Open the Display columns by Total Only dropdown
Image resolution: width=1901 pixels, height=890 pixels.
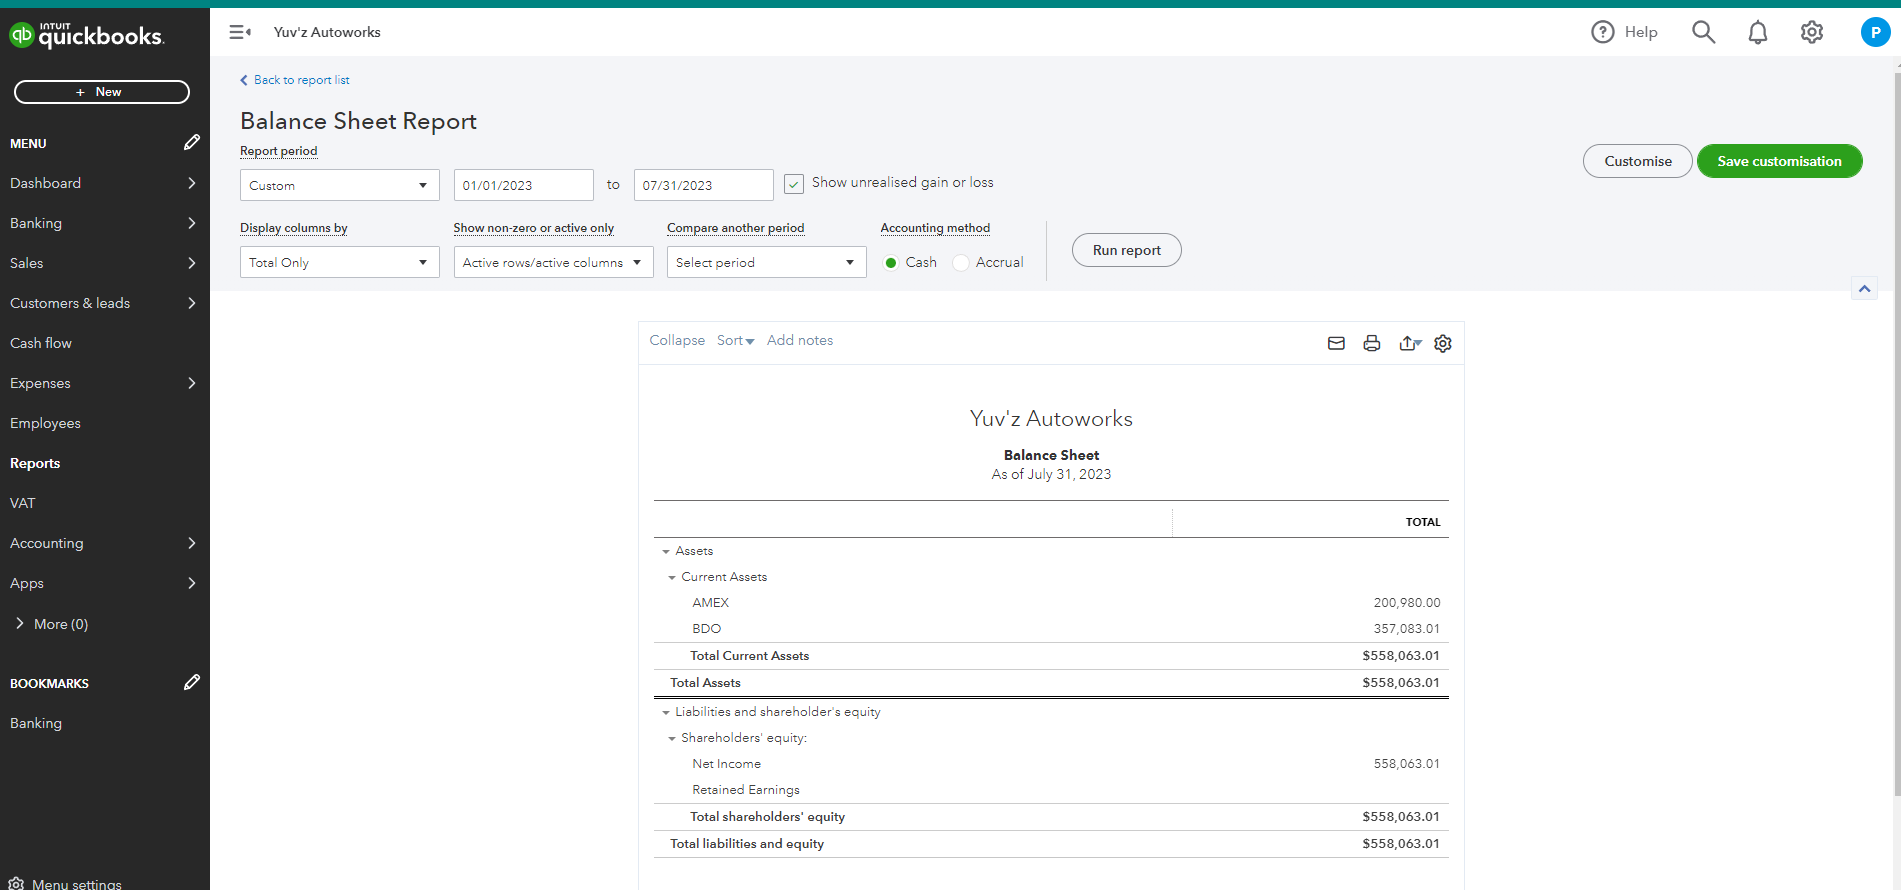tap(339, 262)
